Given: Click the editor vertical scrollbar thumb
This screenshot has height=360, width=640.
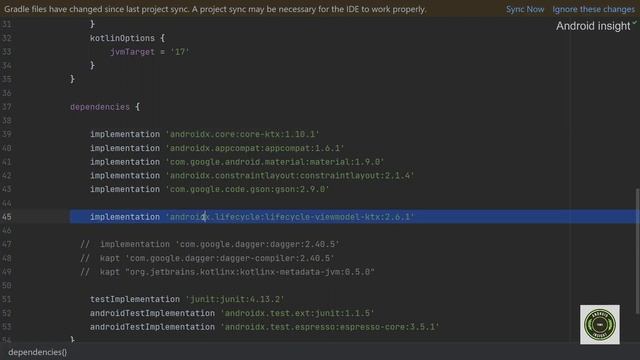Looking at the screenshot, I should pos(637,251).
